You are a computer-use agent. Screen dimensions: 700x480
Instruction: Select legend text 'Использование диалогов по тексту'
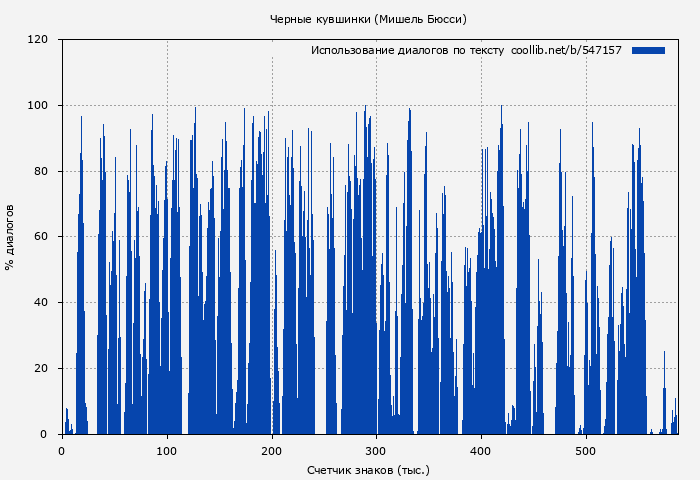click(407, 50)
